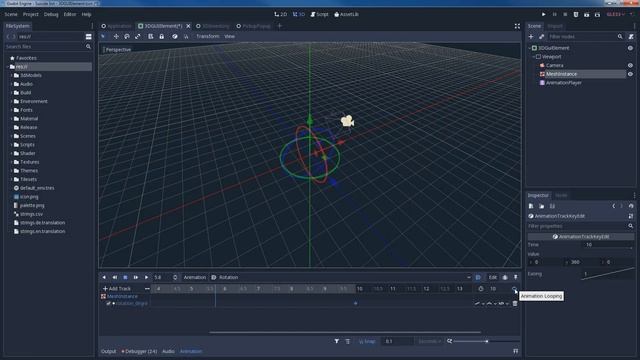Screen dimensions: 640x360
Task: Open the Perspective view menu button
Action: coord(118,49)
